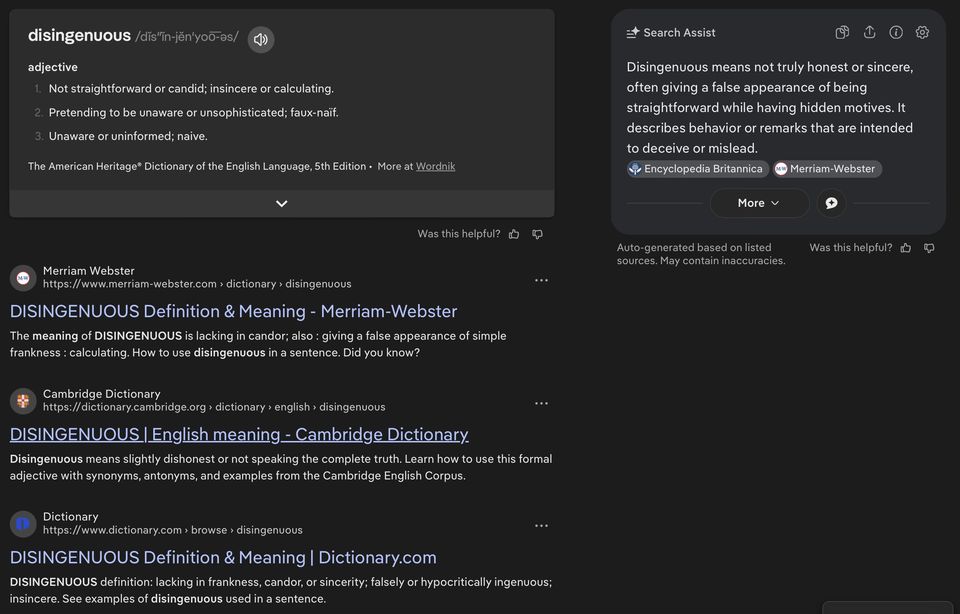The width and height of the screenshot is (960, 614).
Task: Open Cambridge Dictionary English meaning result
Action: pyautogui.click(x=239, y=435)
